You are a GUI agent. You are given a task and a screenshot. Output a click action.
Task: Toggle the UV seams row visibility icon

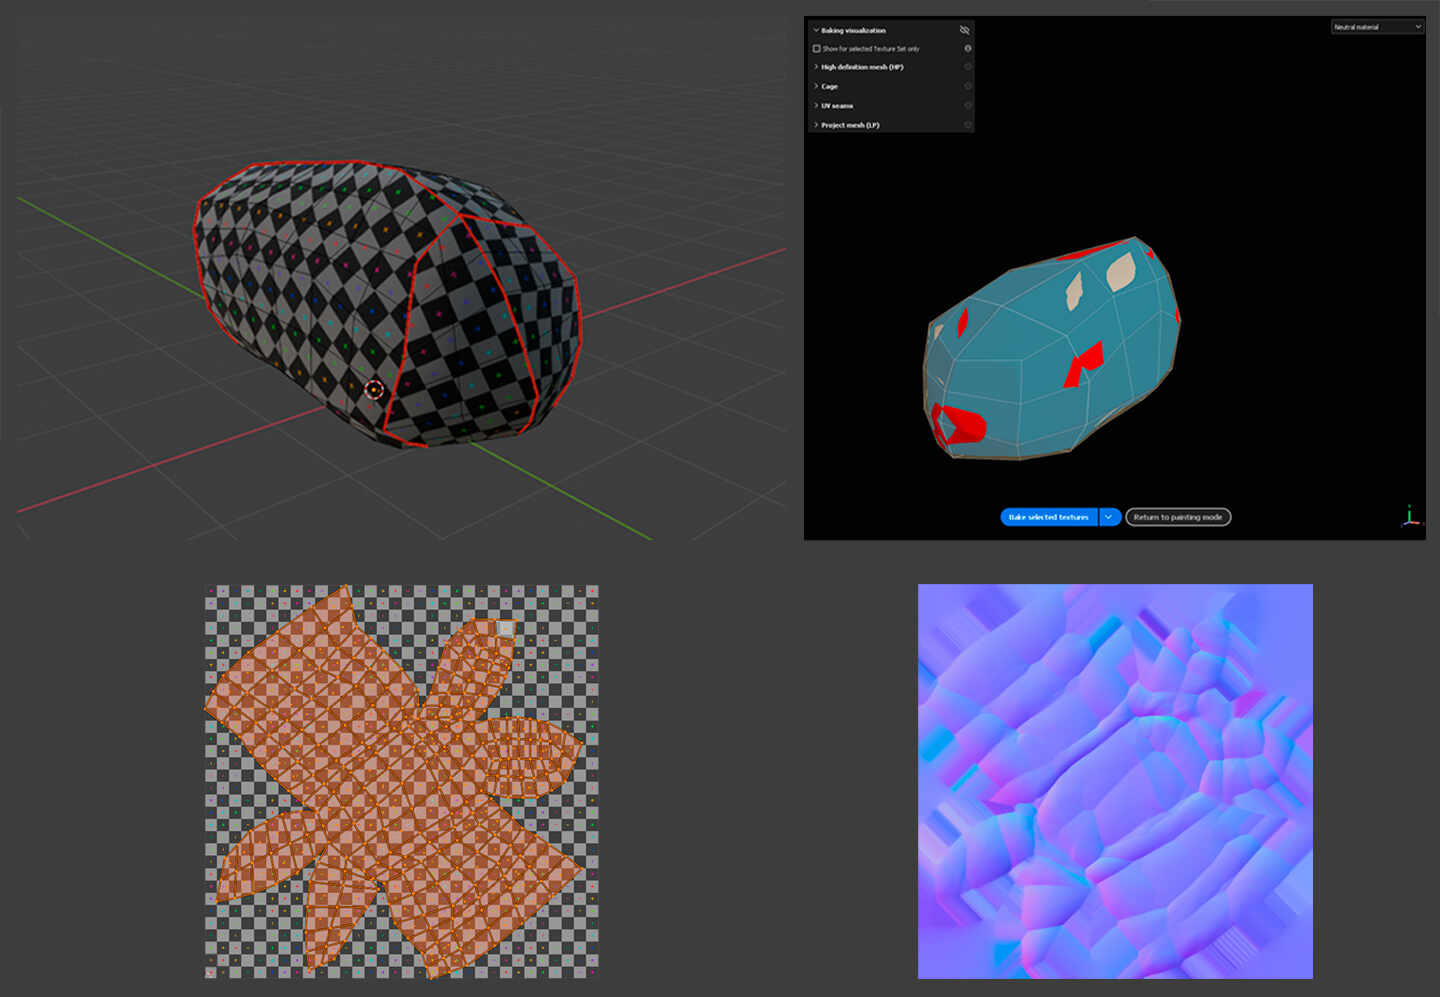[967, 105]
